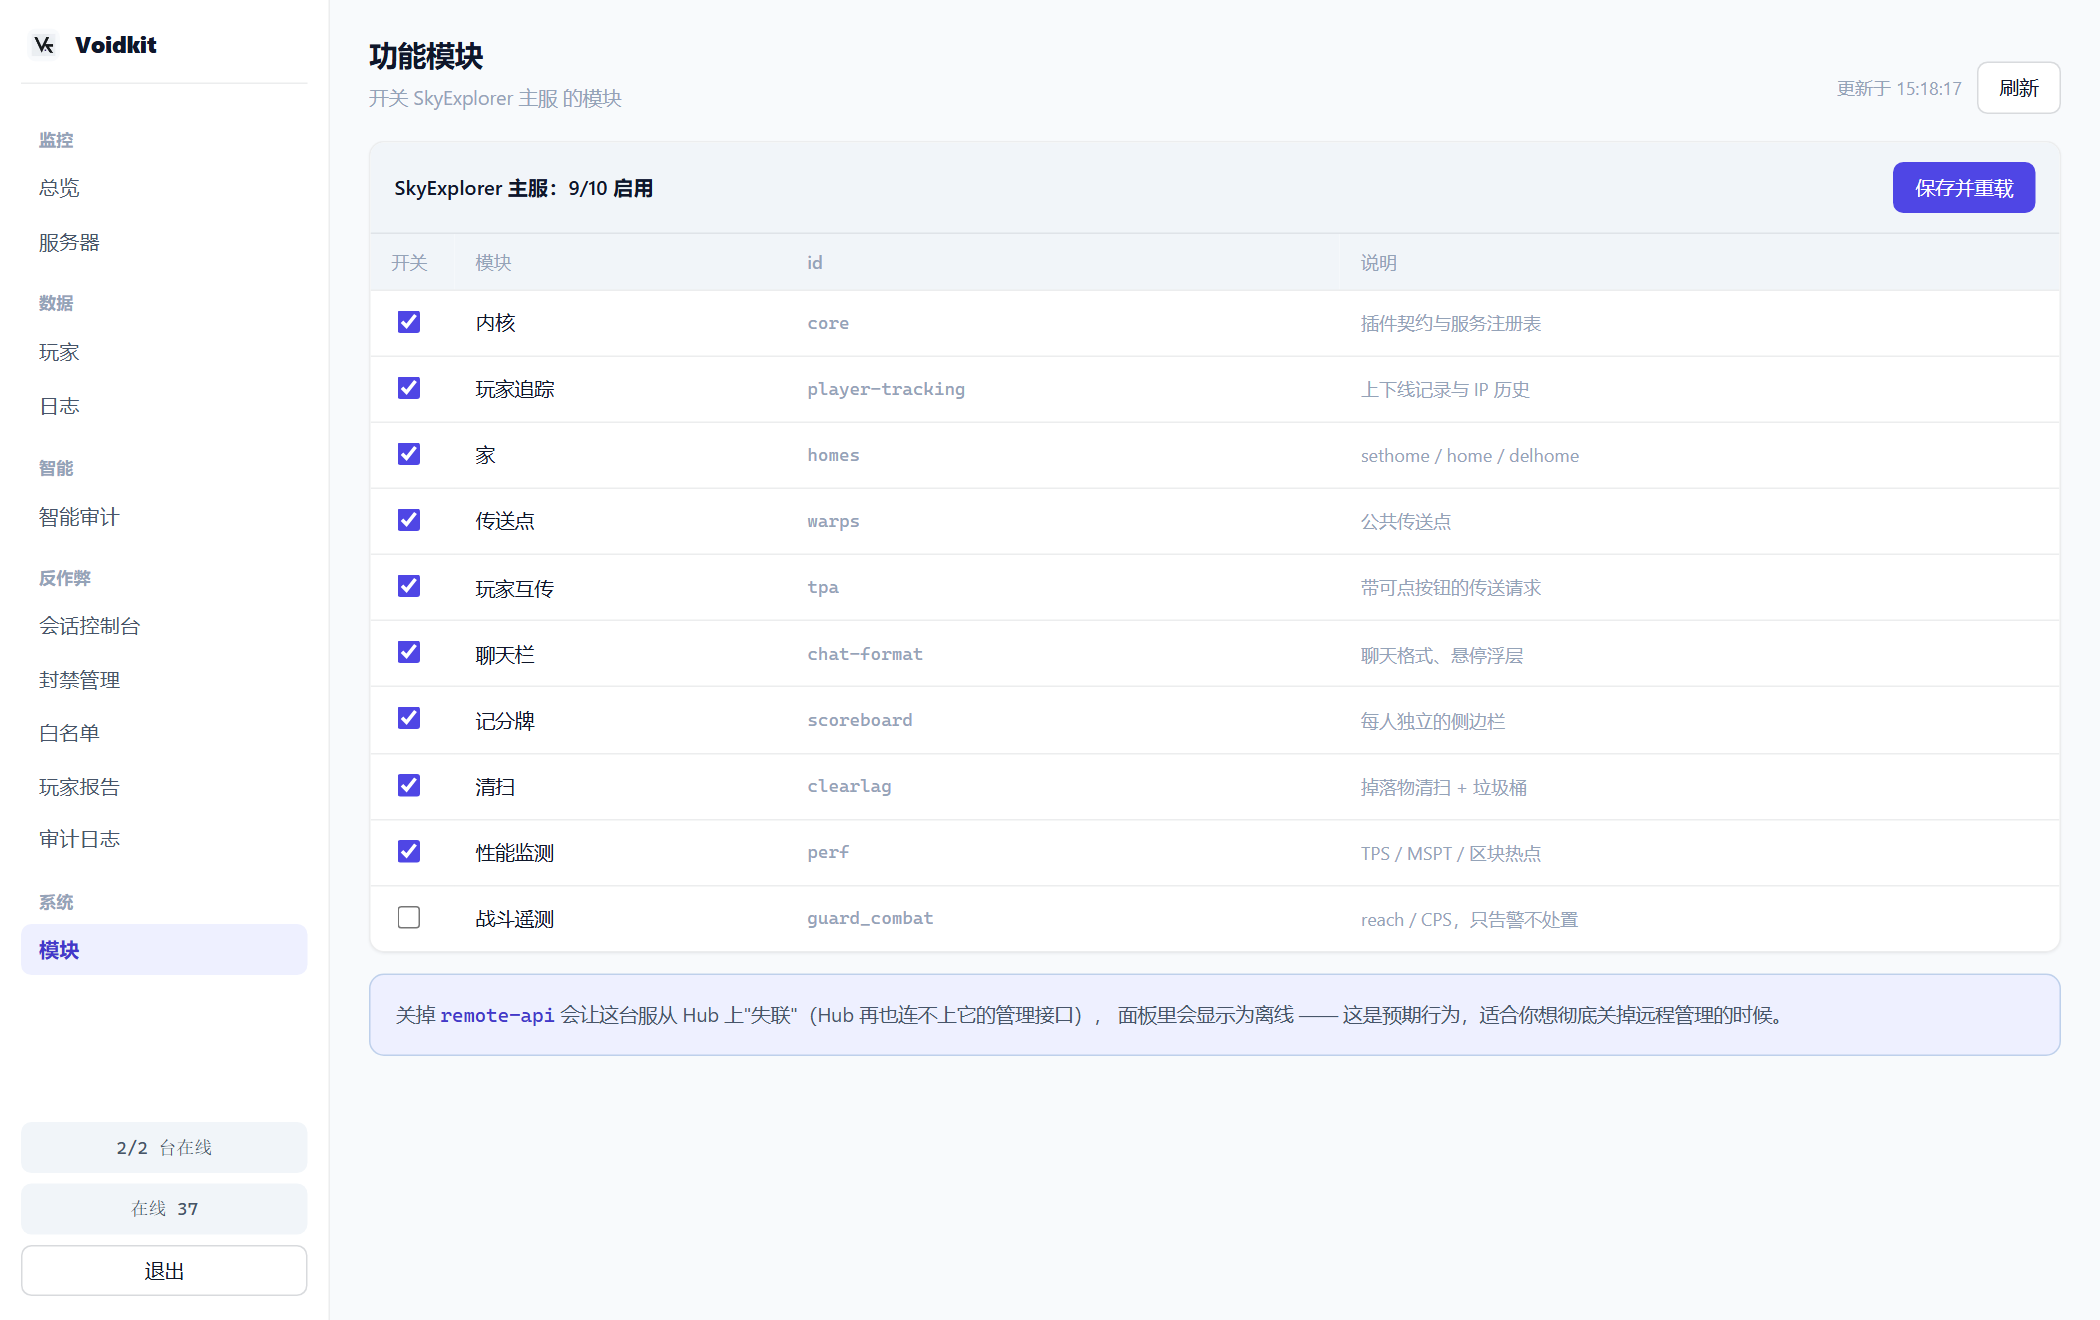Navigate to 会话控制台
Viewport: 2100px width, 1320px height.
coord(164,626)
